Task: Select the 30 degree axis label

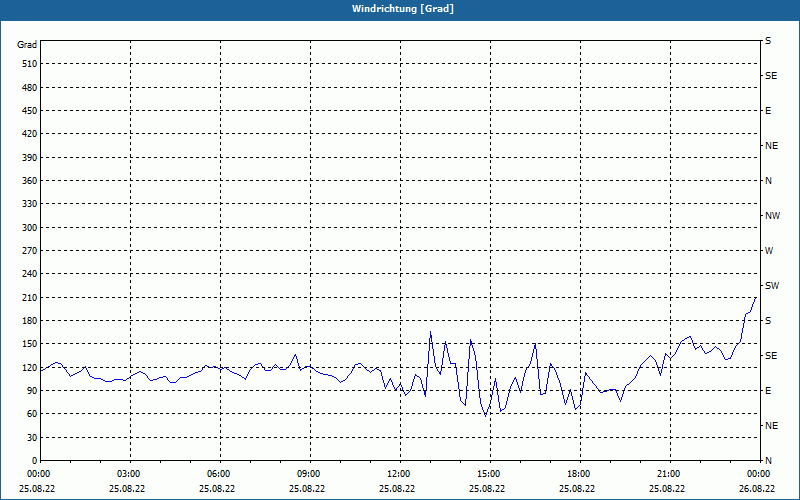Action: (32, 437)
